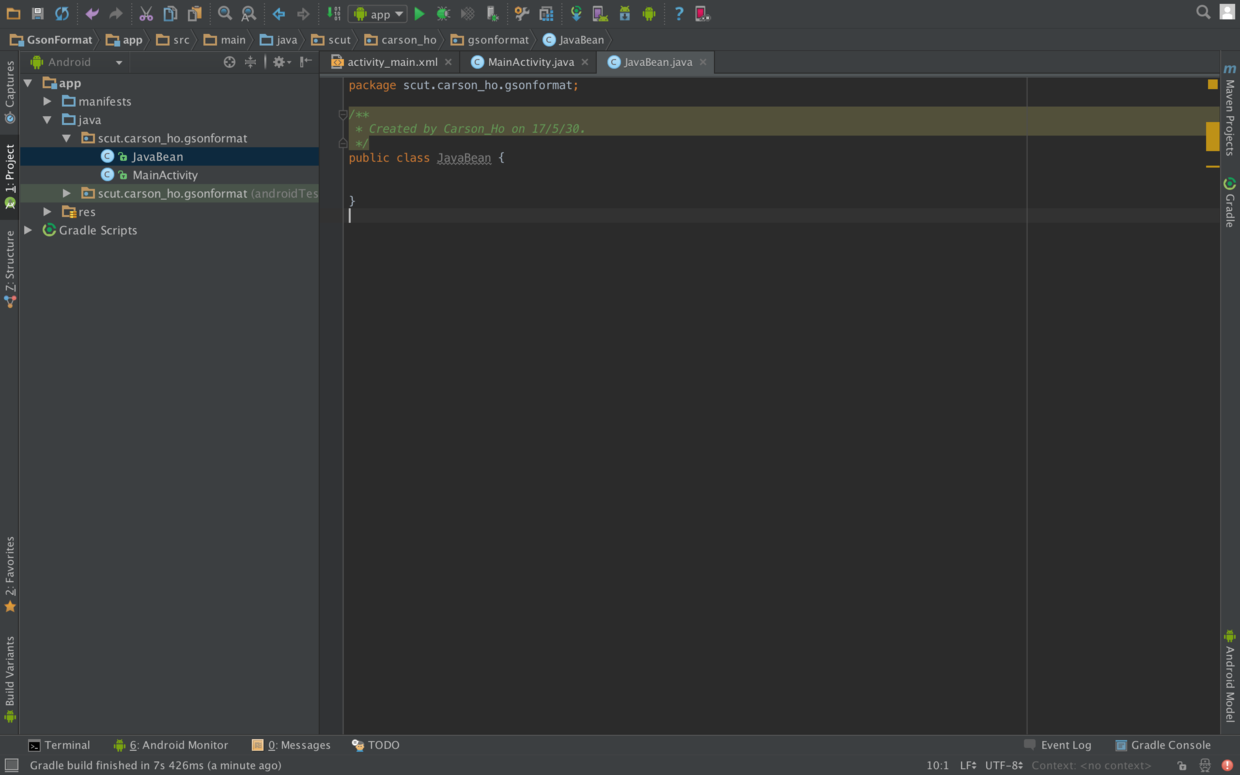Open the Help question mark icon

(x=678, y=14)
